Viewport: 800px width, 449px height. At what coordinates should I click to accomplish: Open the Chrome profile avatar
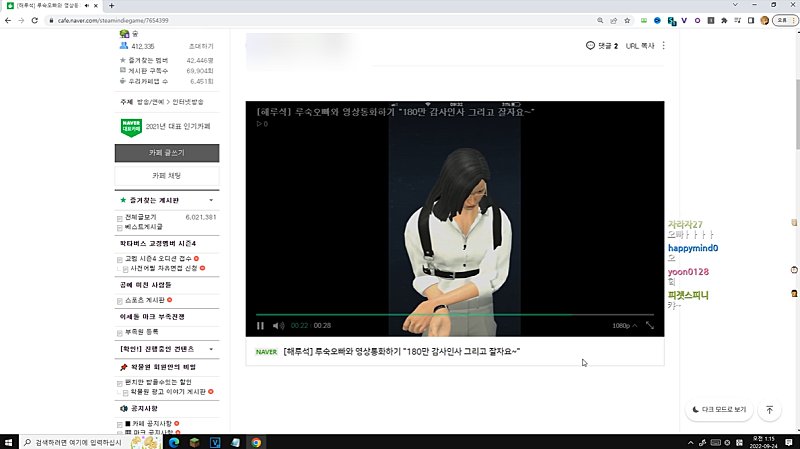pos(764,20)
